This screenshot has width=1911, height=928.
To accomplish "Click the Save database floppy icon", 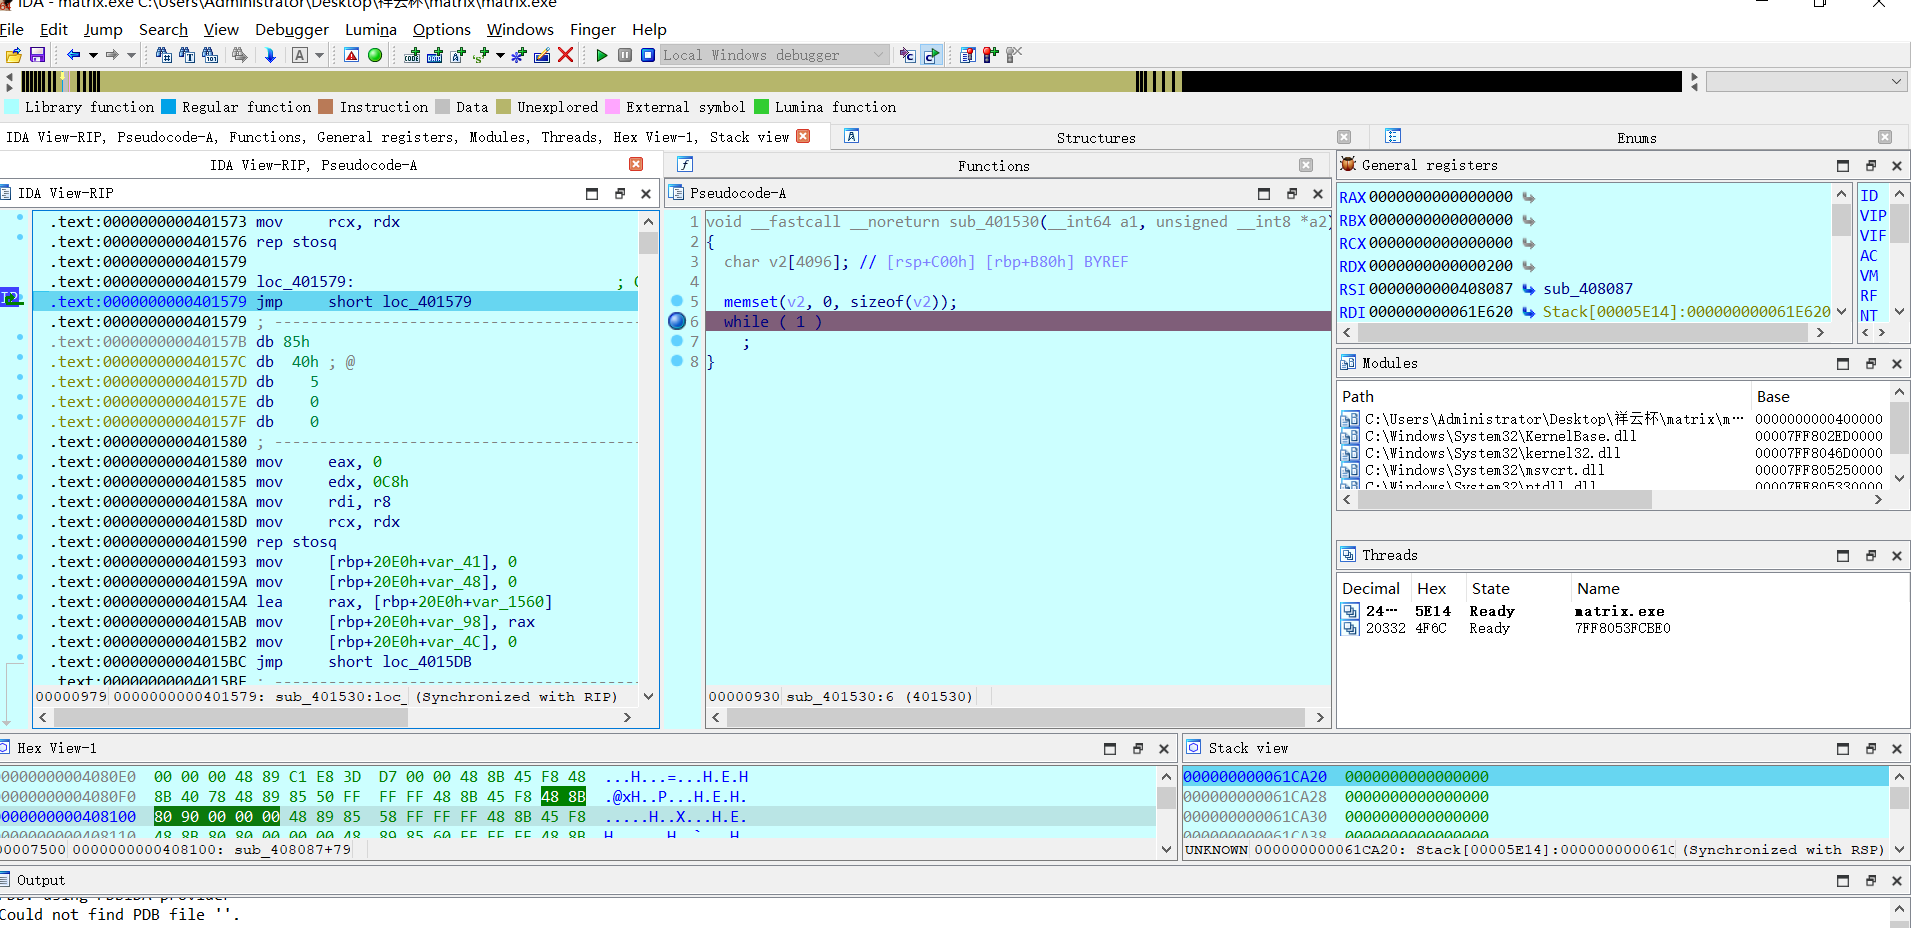I will tap(37, 55).
